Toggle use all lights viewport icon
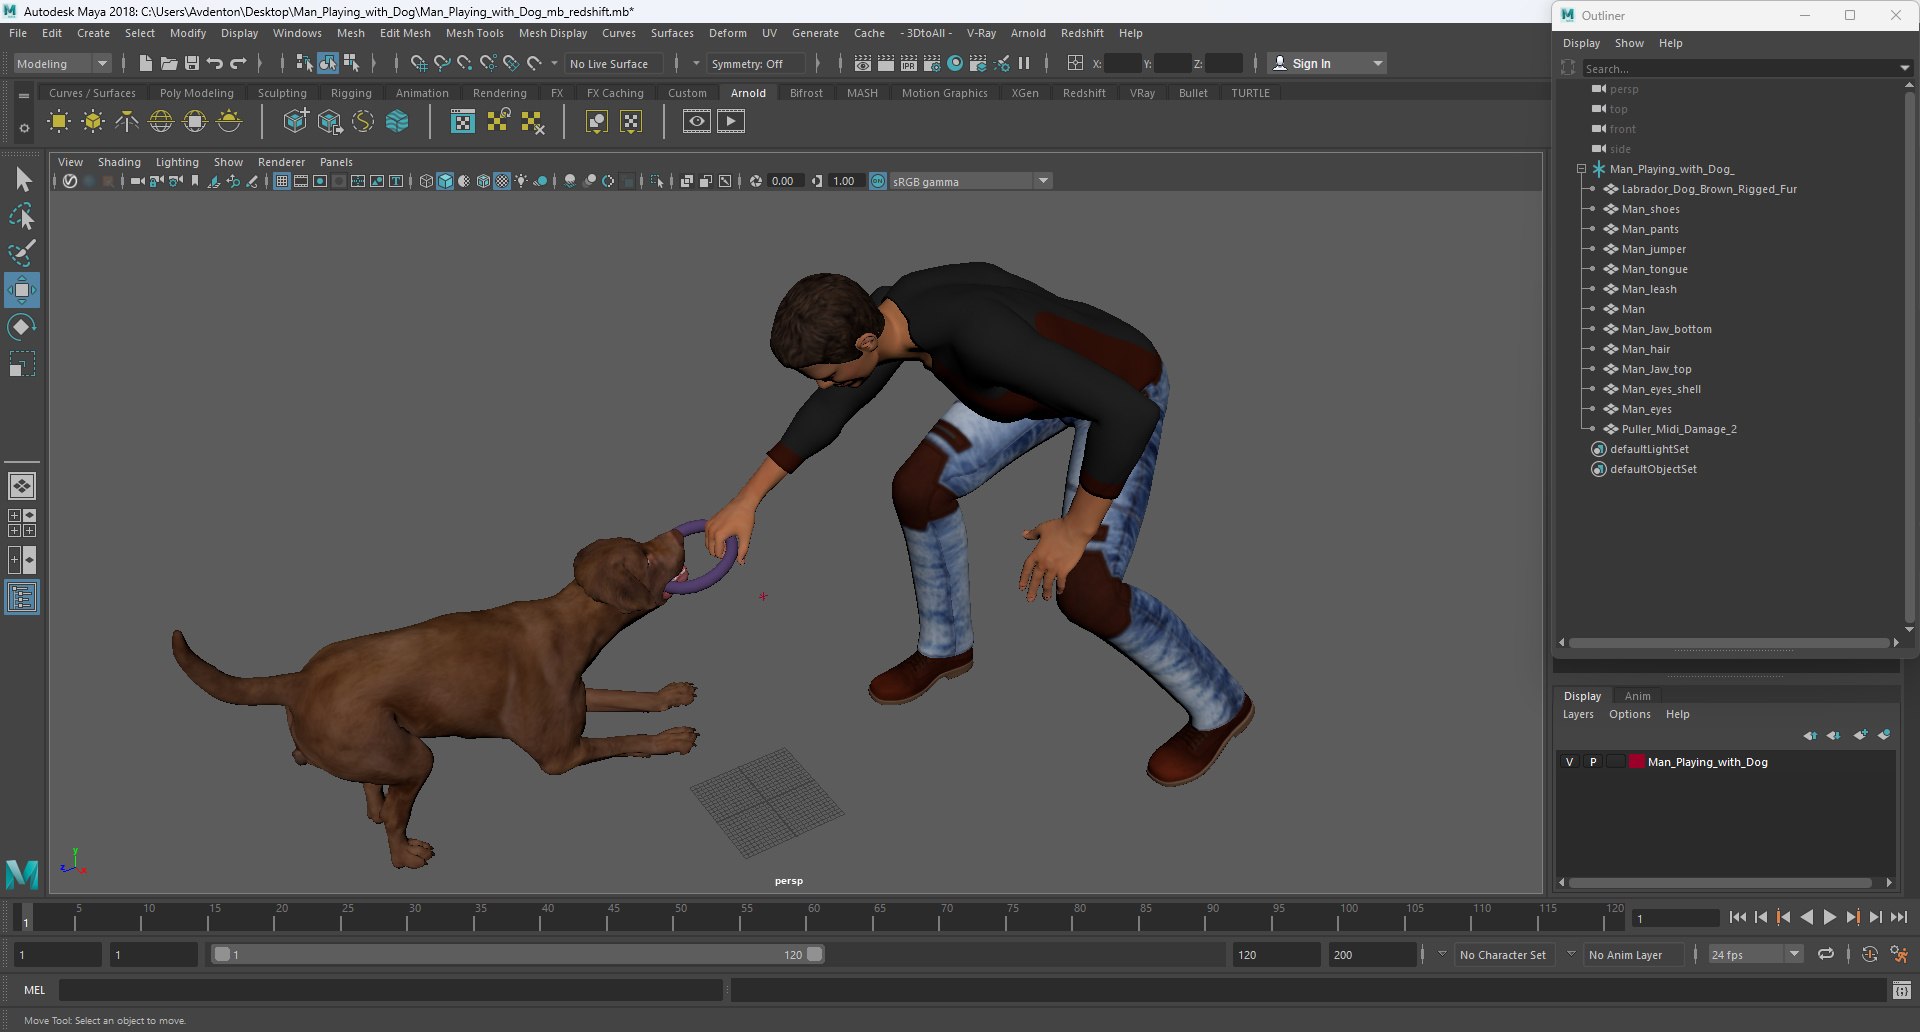 click(x=521, y=181)
